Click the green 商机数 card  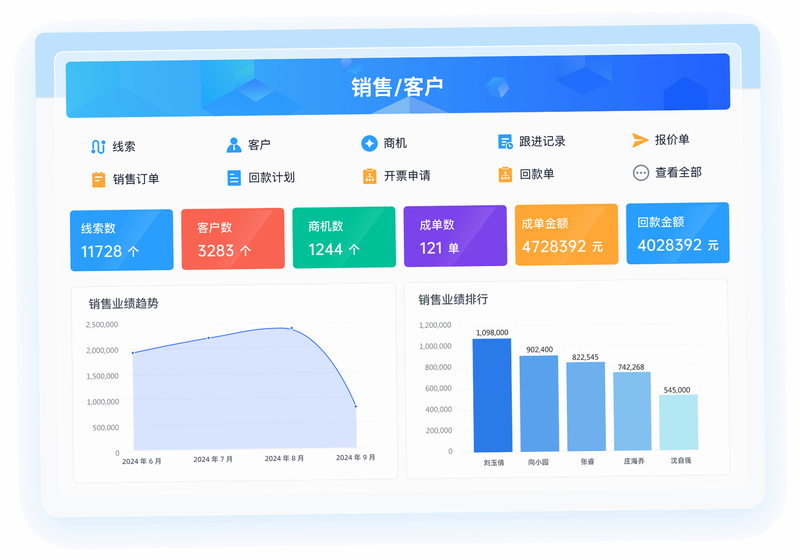coord(344,237)
